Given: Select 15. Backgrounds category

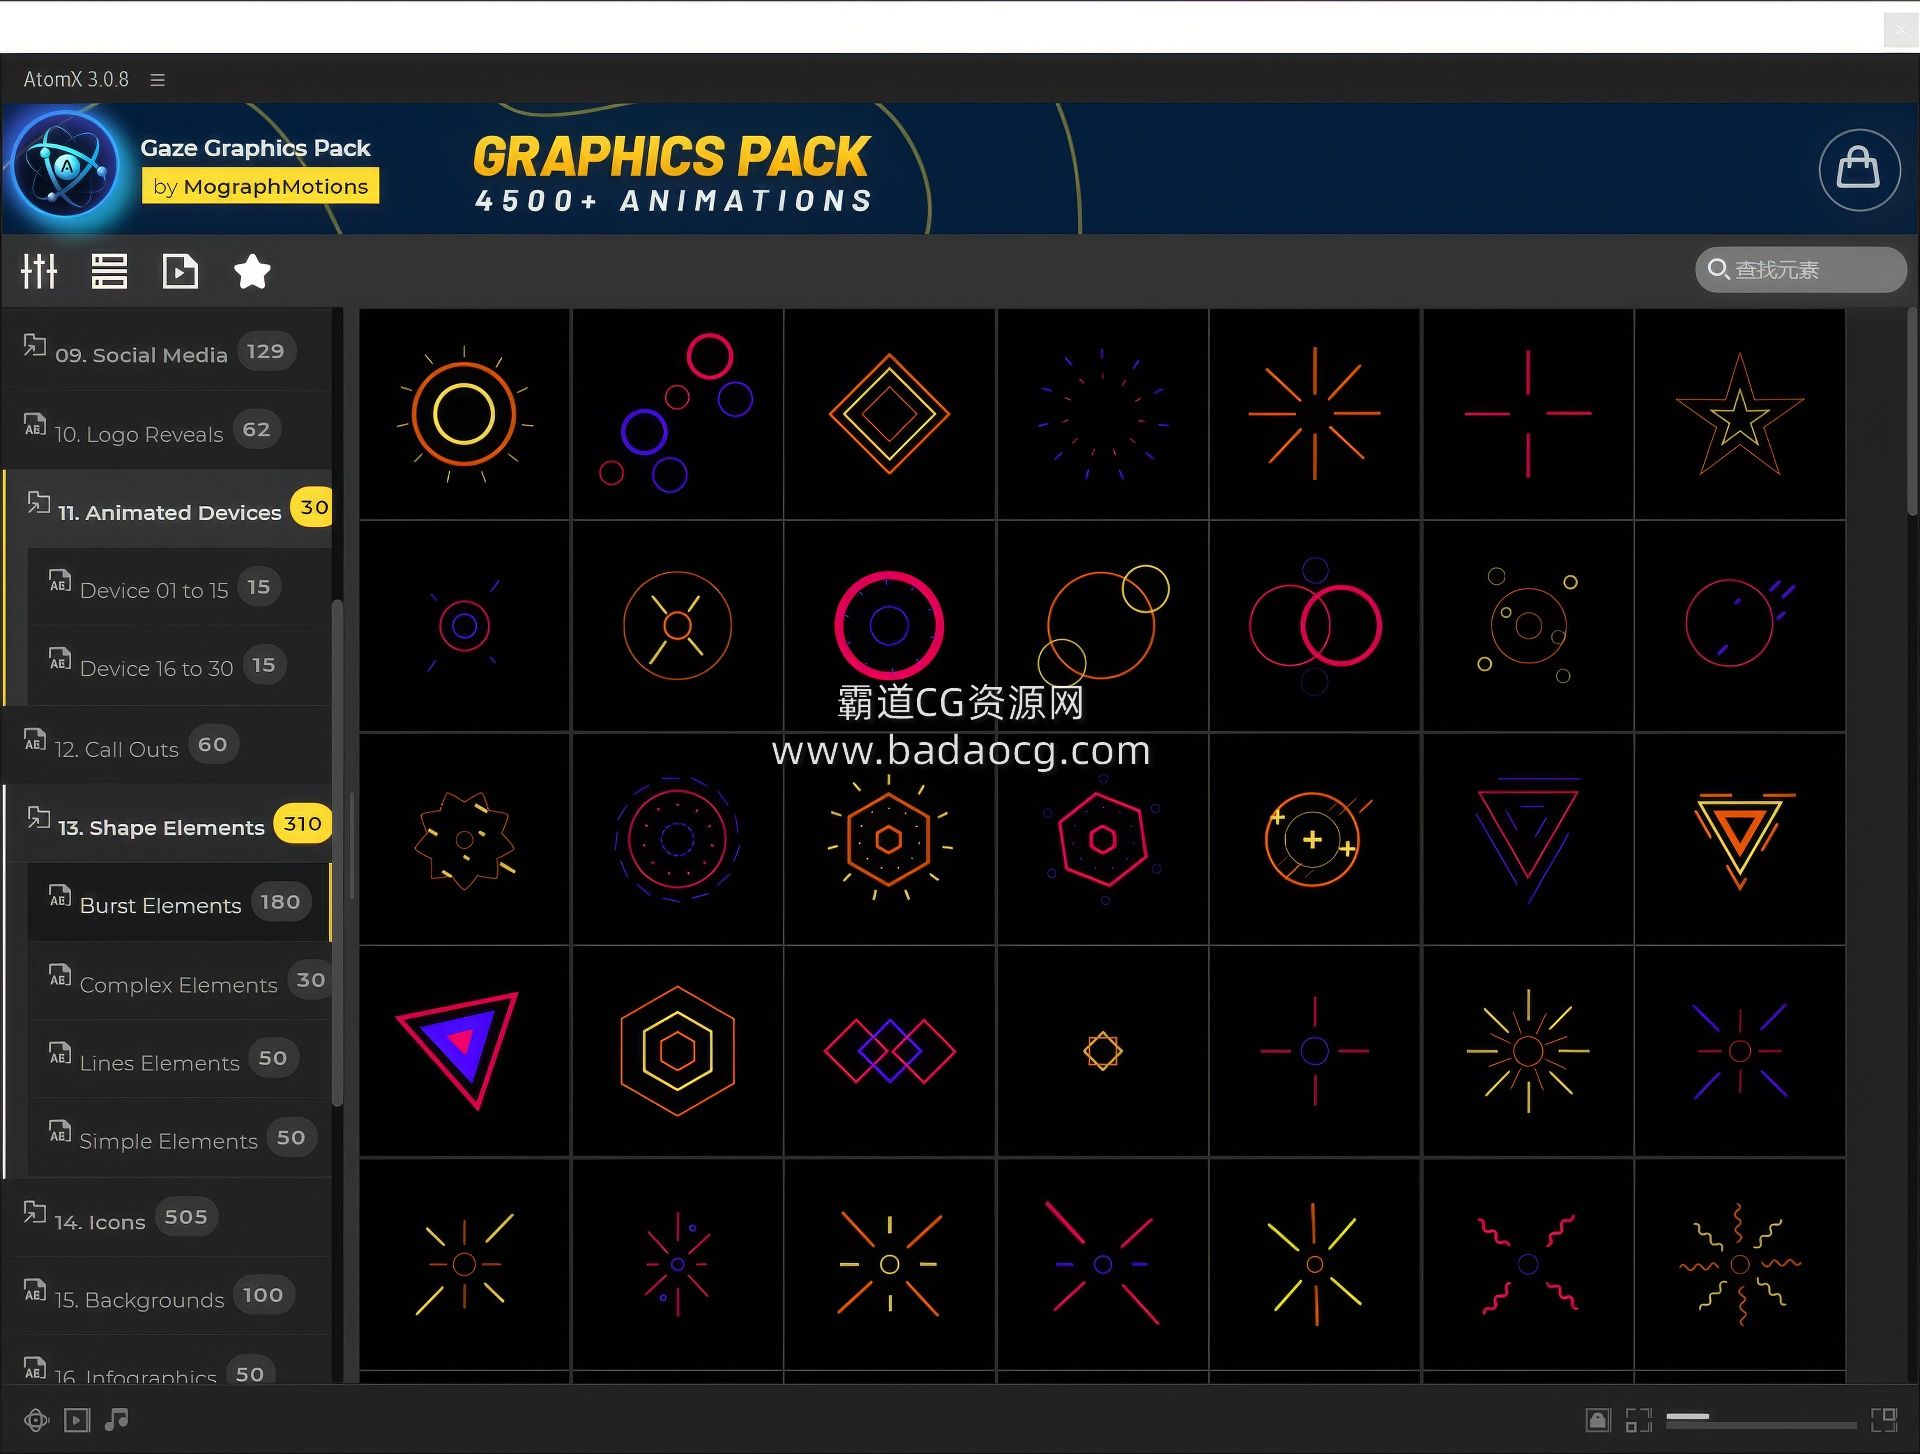Looking at the screenshot, I should tap(167, 1297).
